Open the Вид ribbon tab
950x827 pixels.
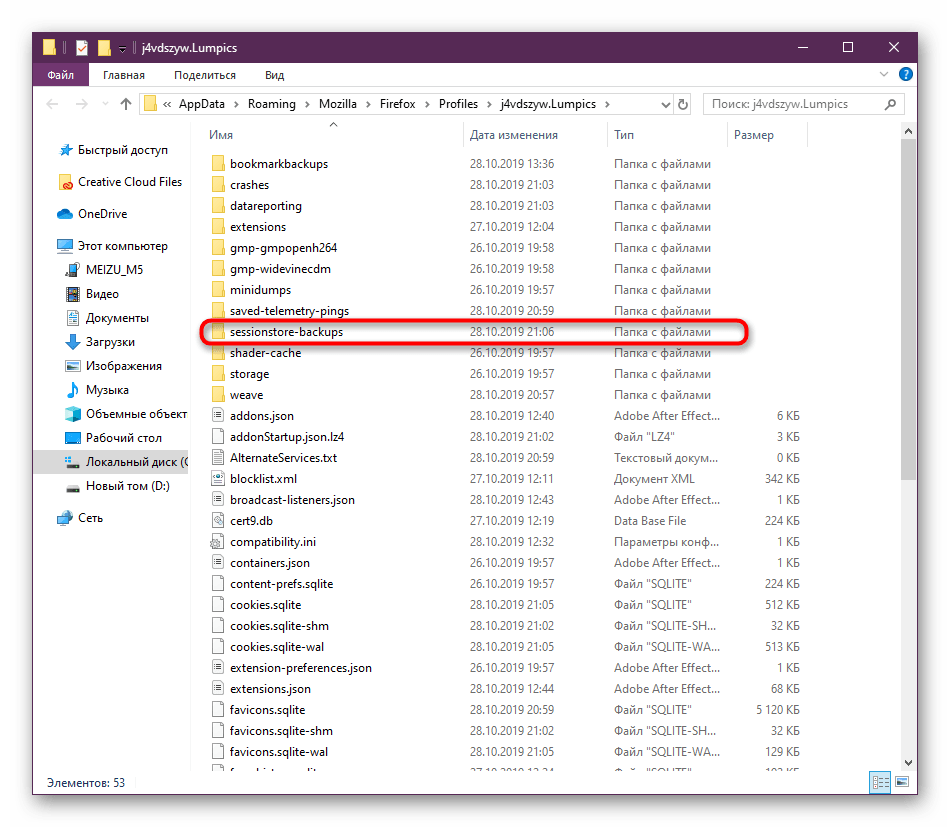click(x=274, y=75)
